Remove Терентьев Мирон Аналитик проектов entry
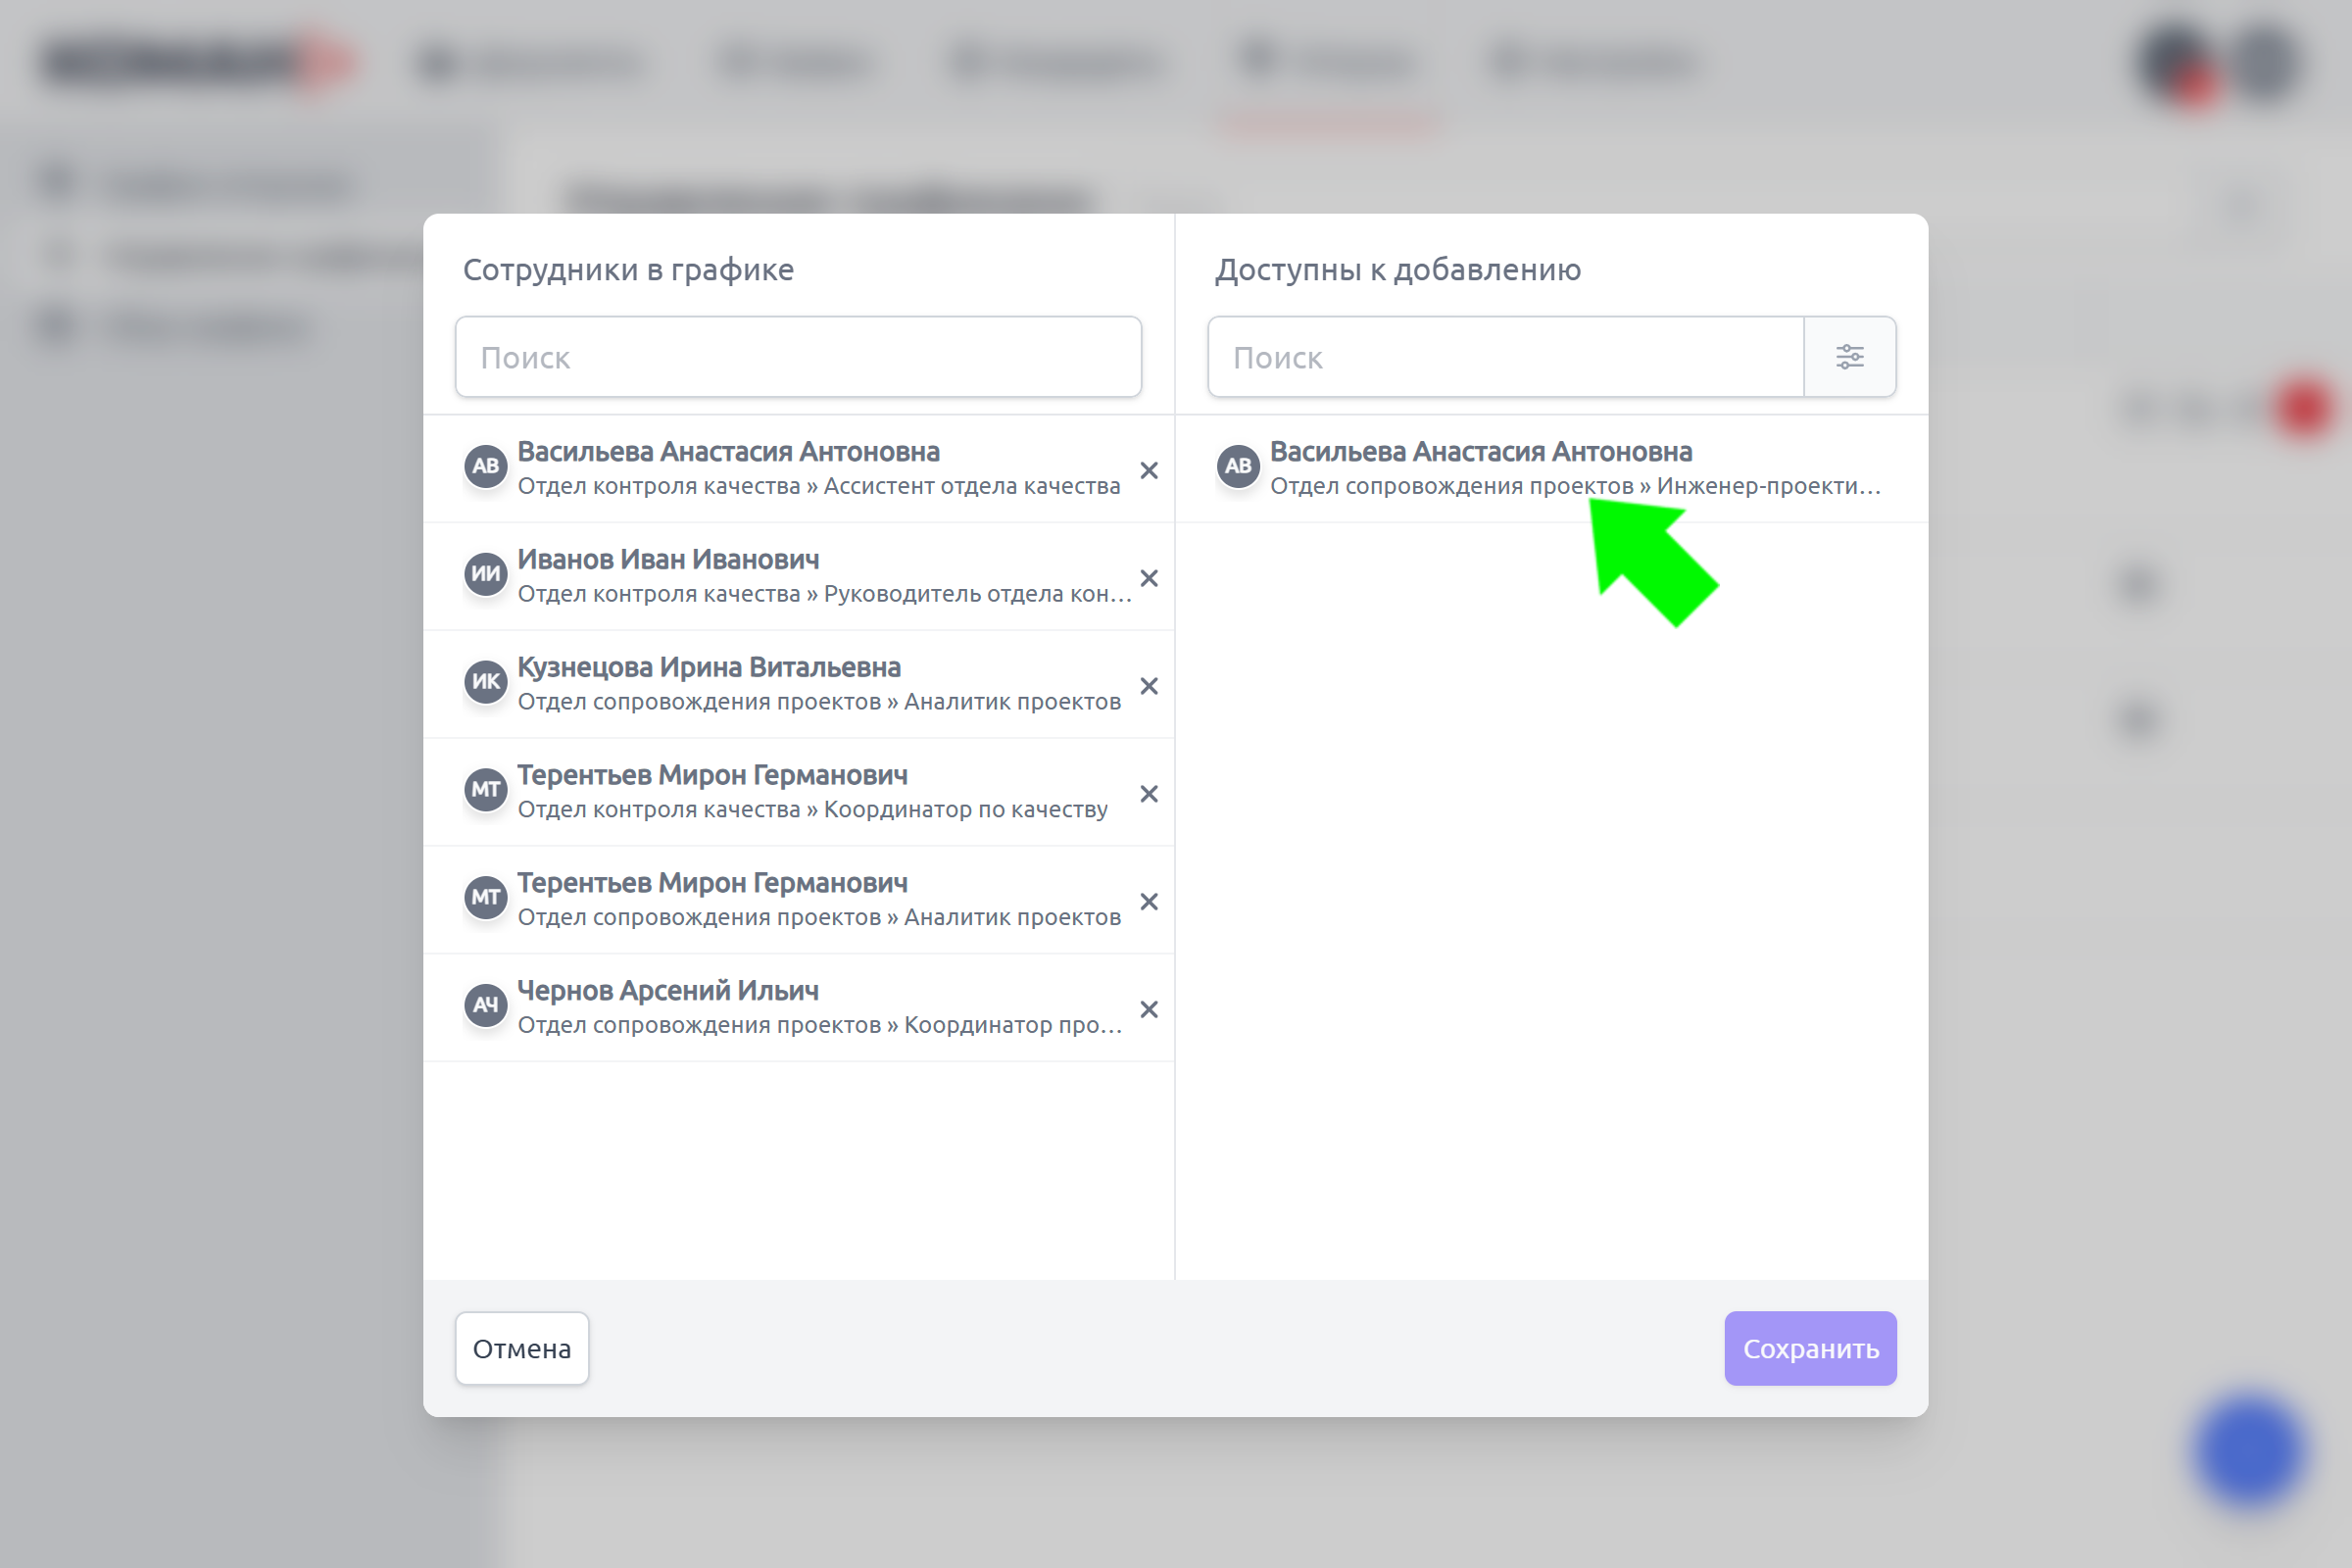 coord(1149,902)
